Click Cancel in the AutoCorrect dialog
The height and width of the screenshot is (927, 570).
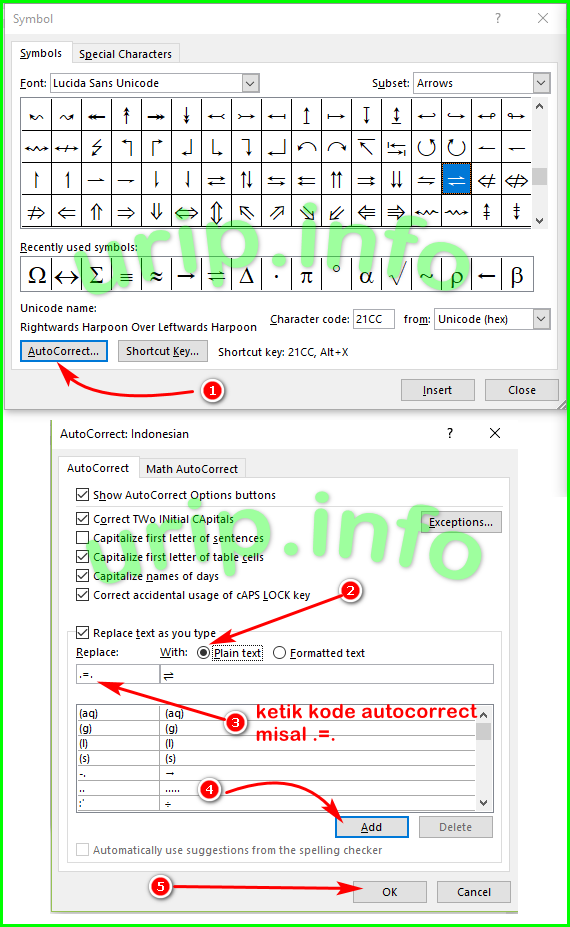pos(474,892)
